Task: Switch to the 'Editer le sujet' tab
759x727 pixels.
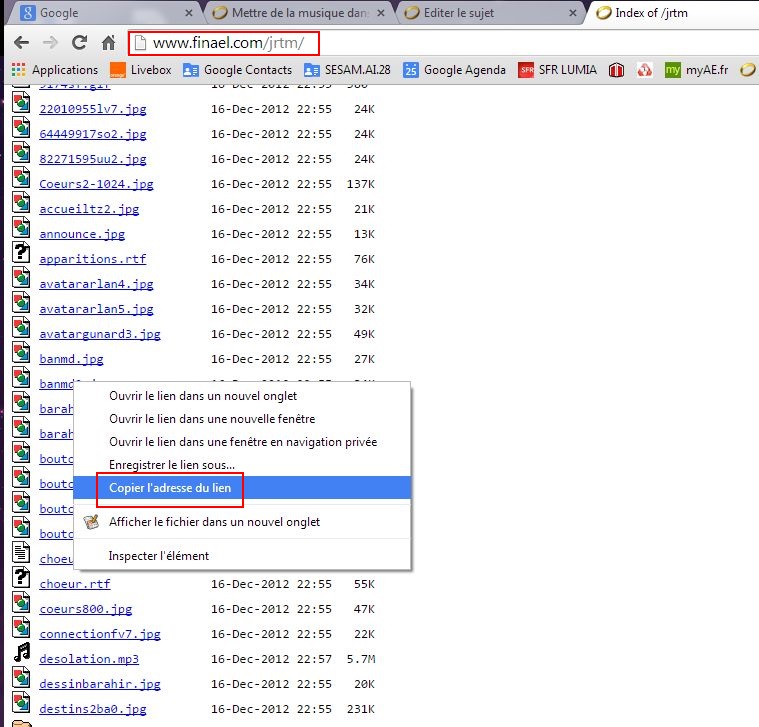Action: pos(480,13)
